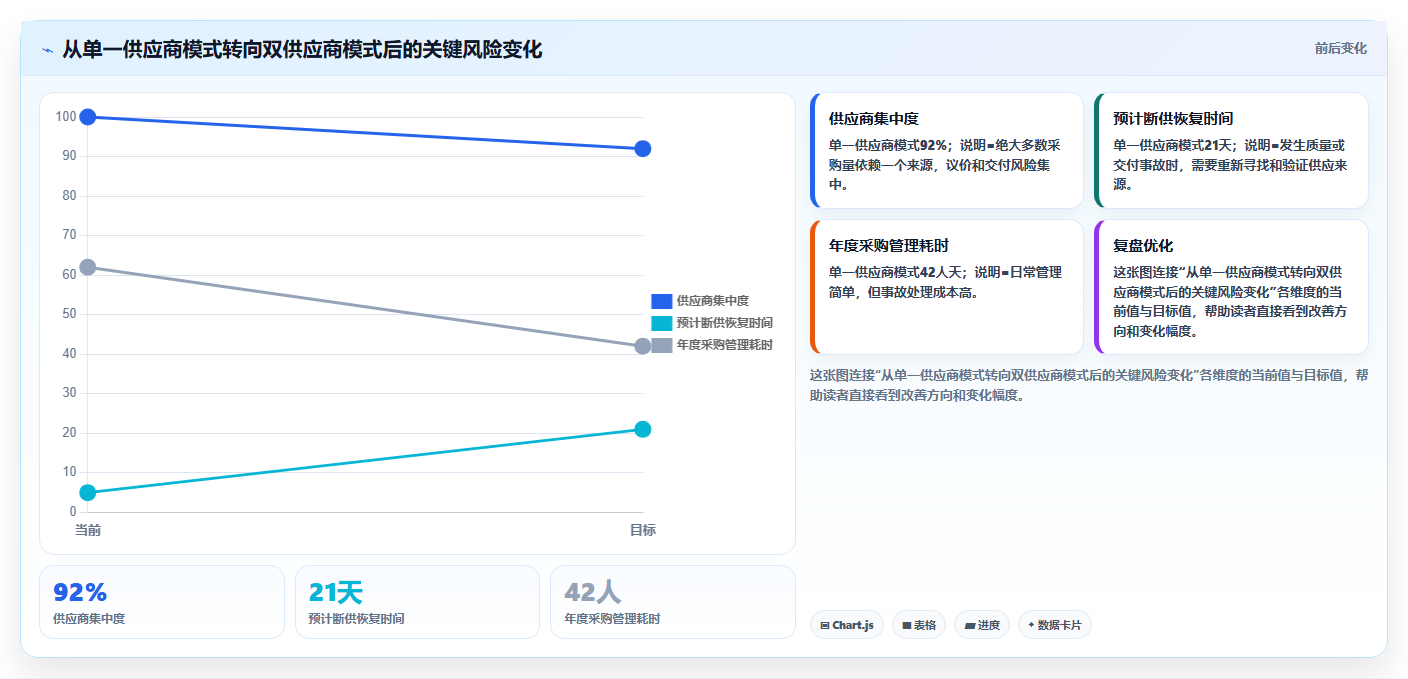Click the y-axis value 0

(x=72, y=511)
